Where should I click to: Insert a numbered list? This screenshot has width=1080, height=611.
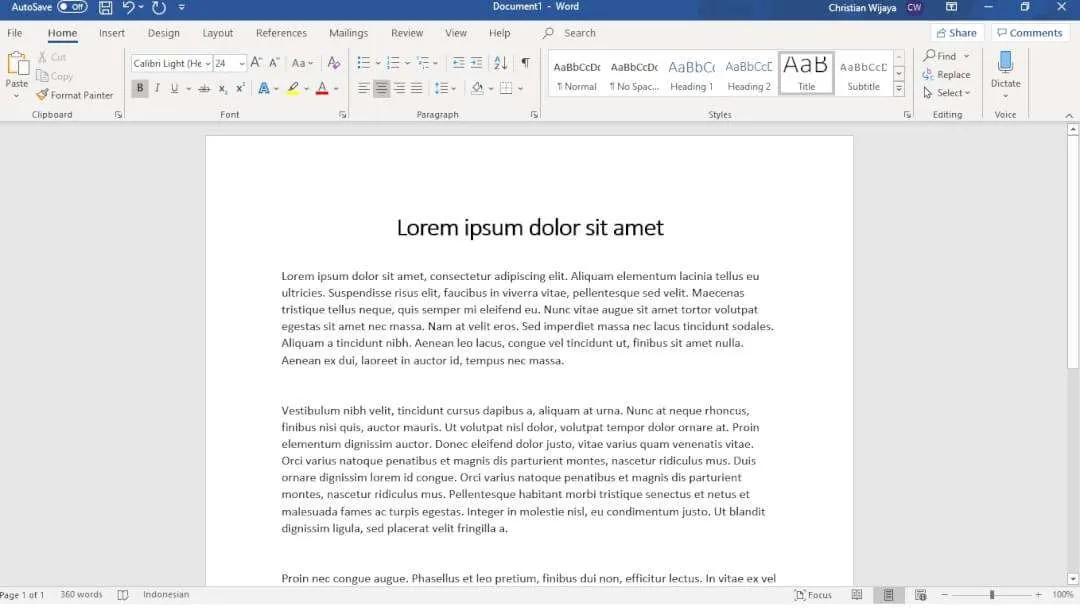pyautogui.click(x=393, y=63)
